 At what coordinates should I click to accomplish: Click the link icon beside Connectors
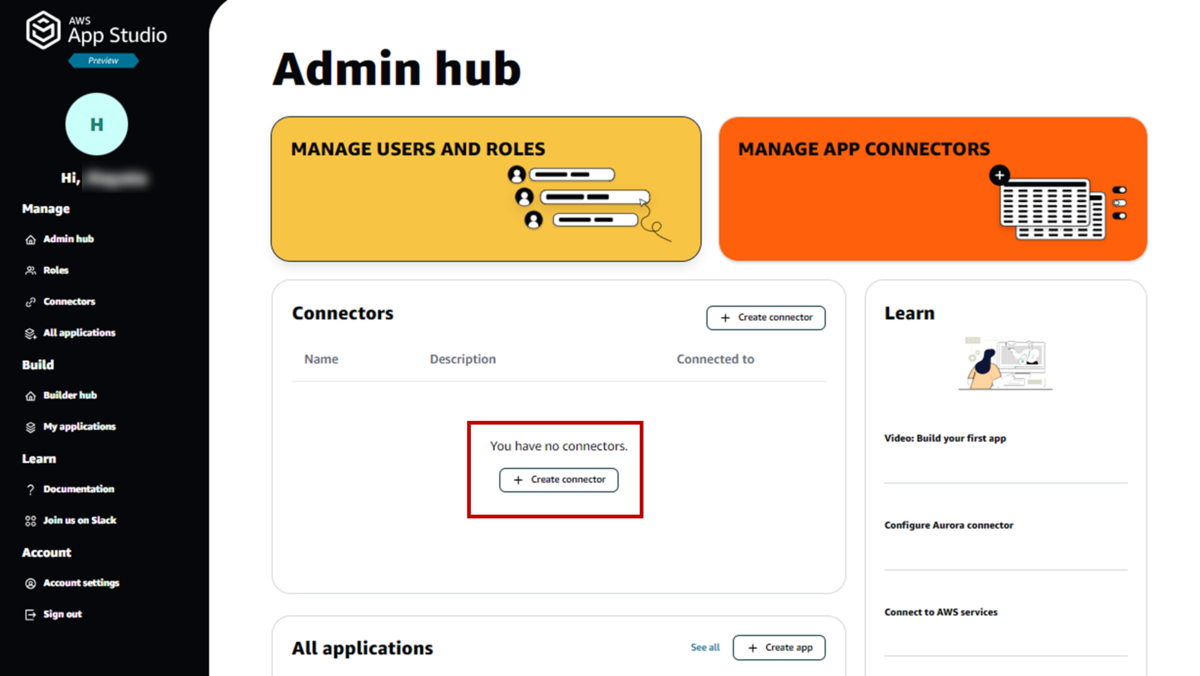click(x=30, y=302)
